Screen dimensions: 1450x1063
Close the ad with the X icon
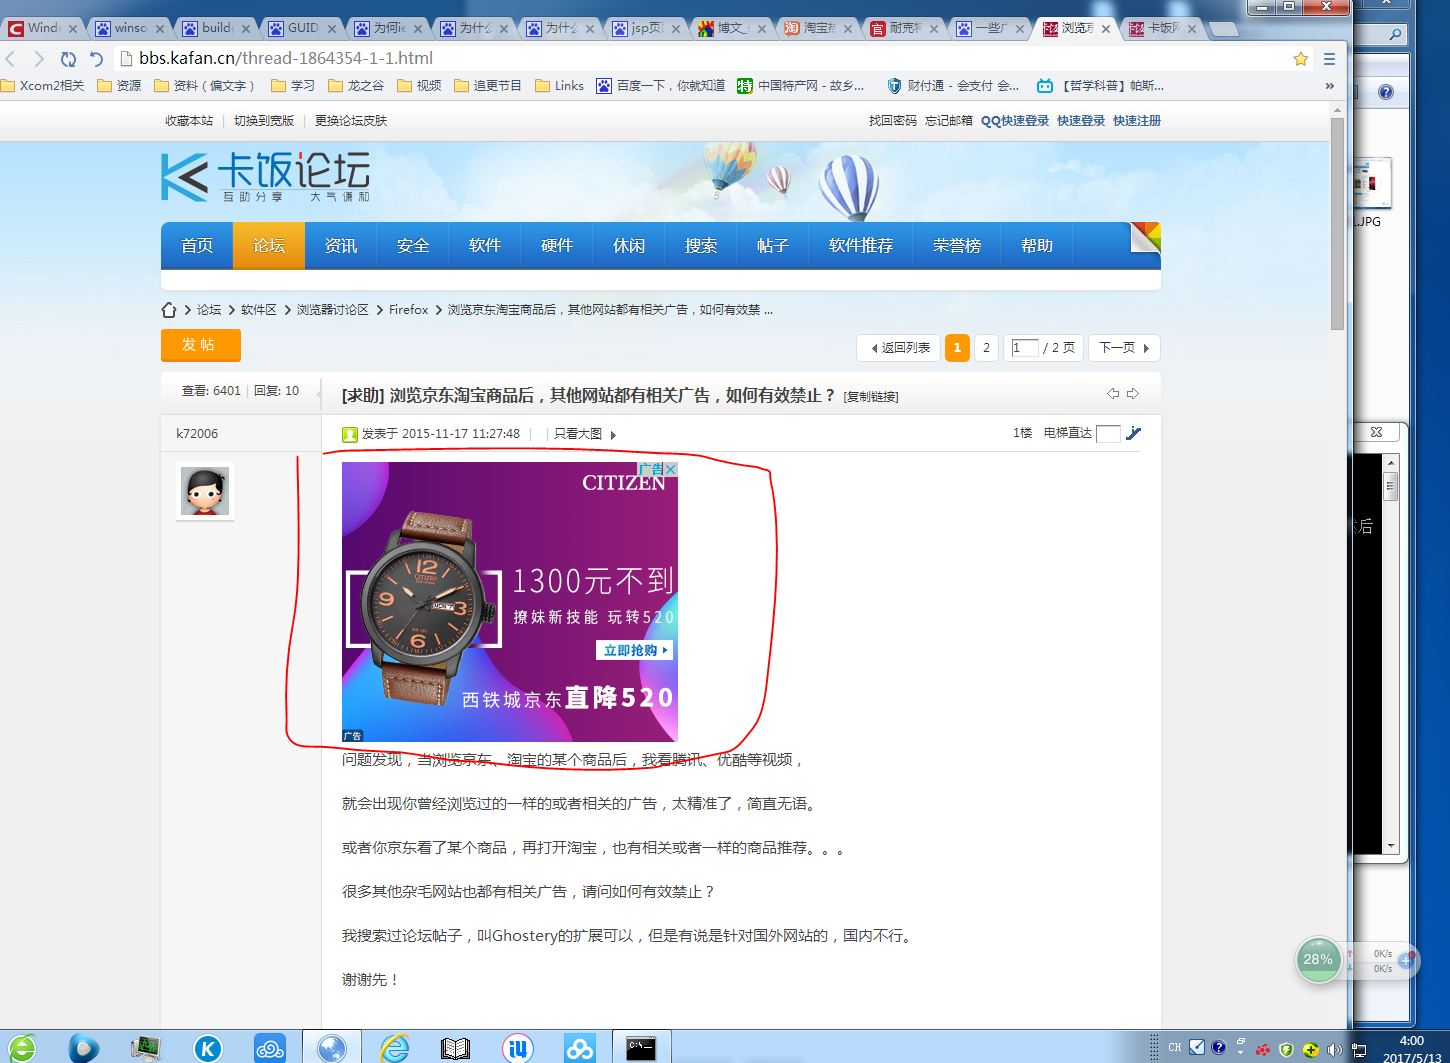tap(672, 469)
